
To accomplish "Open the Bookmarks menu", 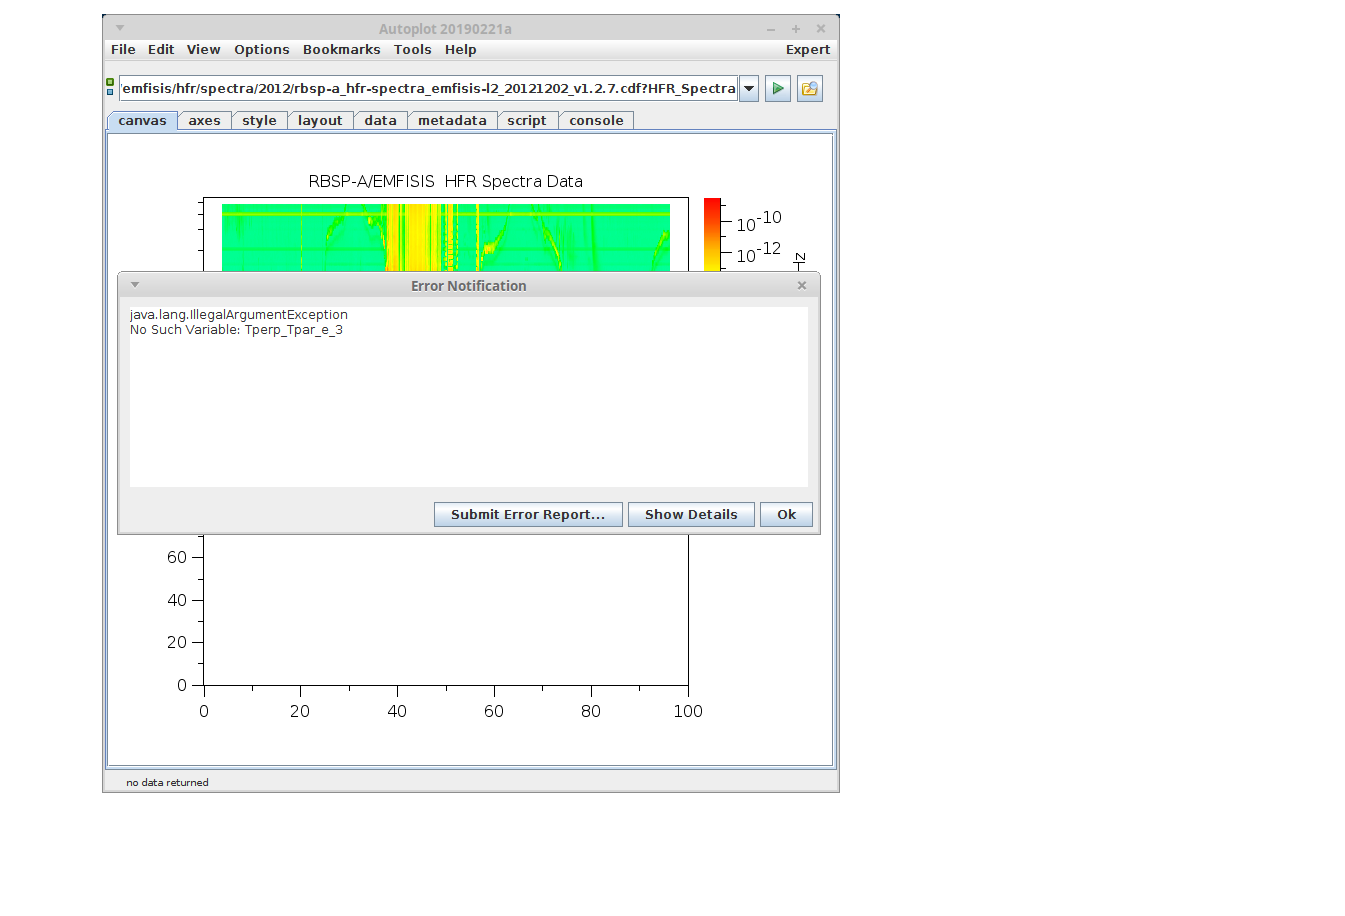I will pos(341,50).
